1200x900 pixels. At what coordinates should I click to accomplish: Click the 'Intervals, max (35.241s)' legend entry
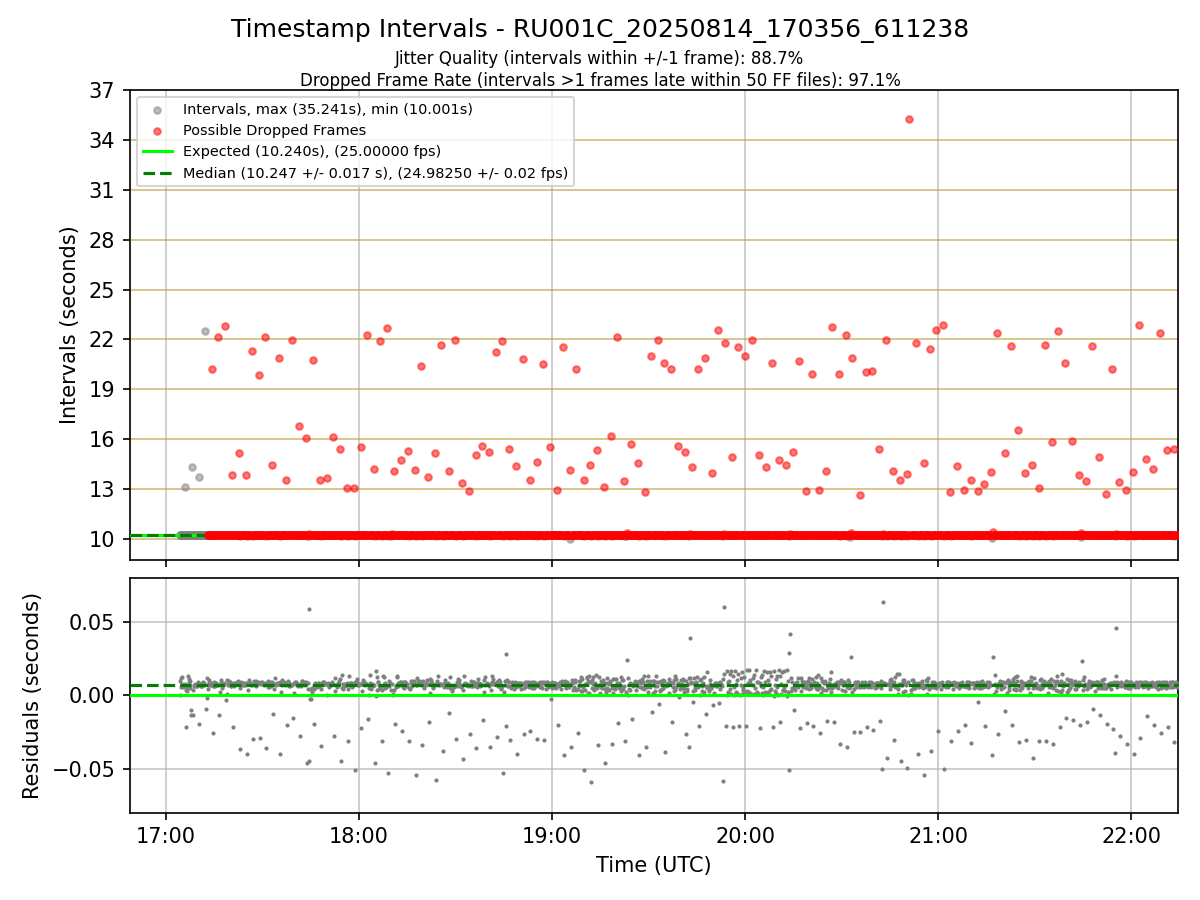point(327,109)
